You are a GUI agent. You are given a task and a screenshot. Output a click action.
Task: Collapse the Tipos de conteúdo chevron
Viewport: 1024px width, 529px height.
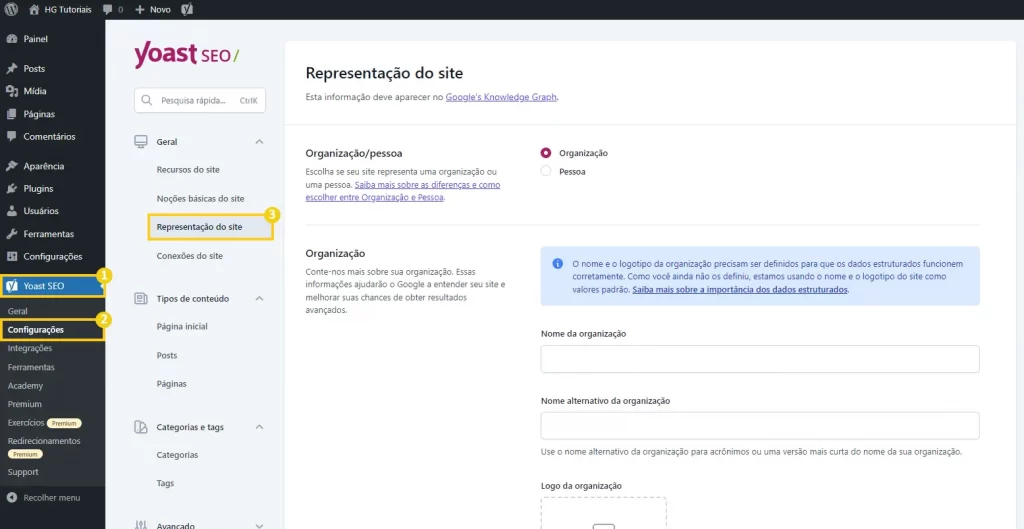259,298
